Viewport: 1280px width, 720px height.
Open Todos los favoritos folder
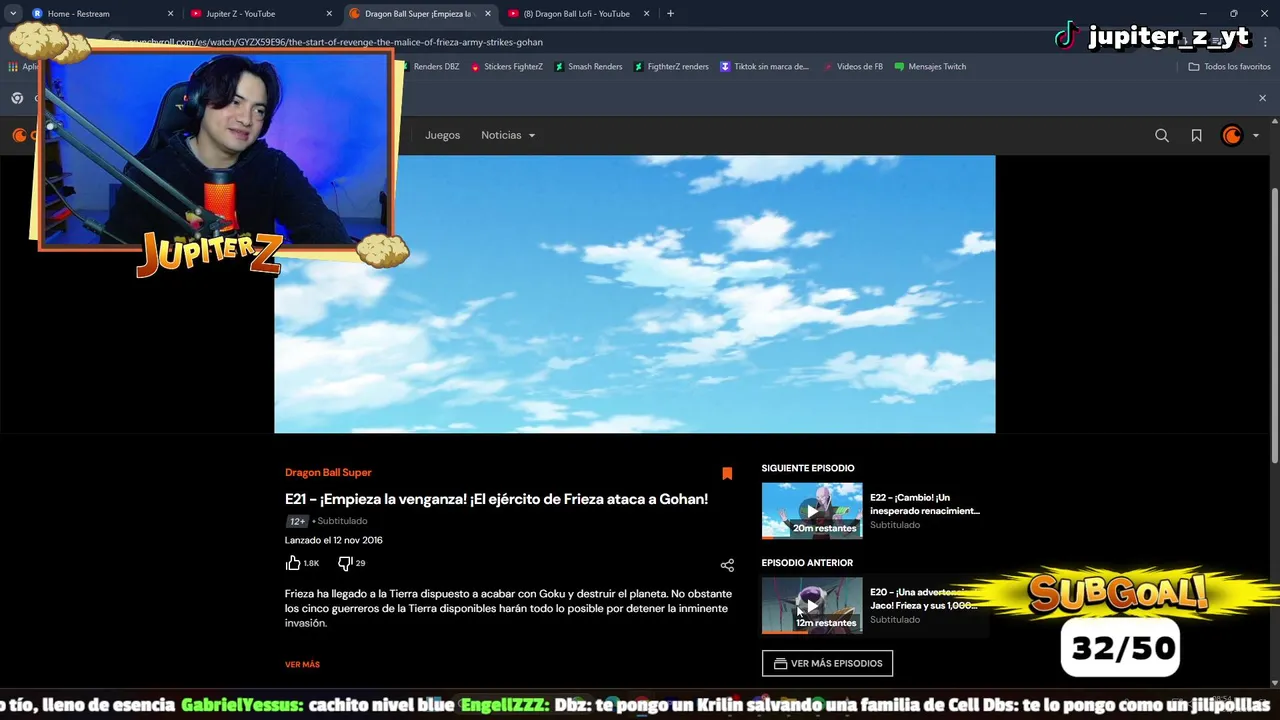(1229, 67)
